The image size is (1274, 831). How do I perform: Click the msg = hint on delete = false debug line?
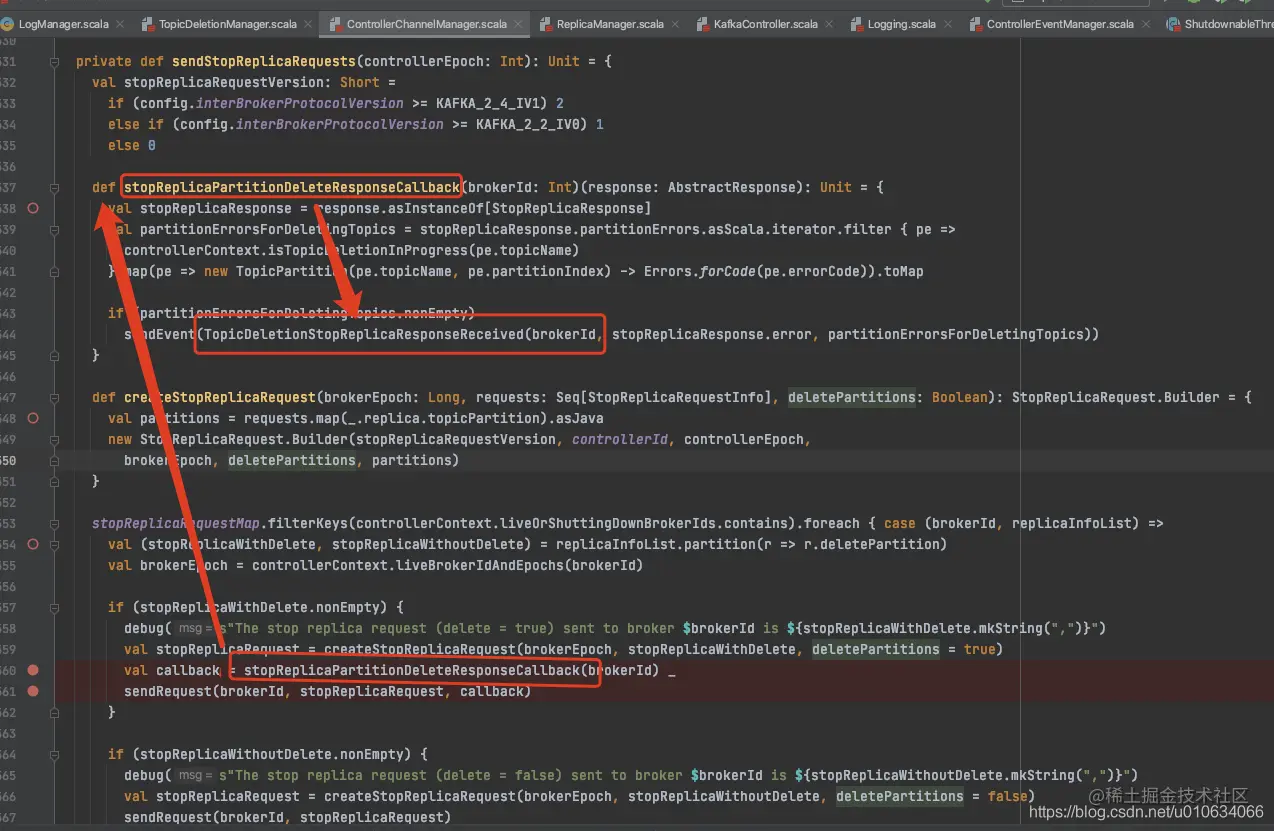(x=196, y=776)
